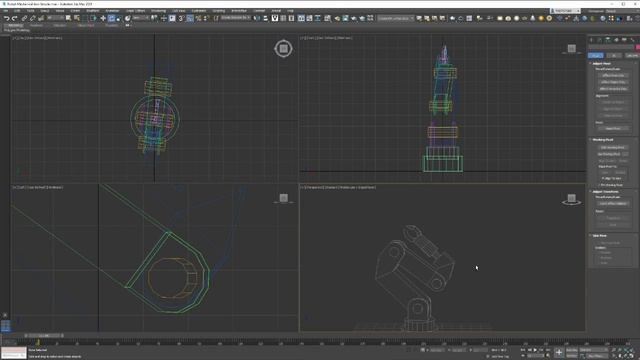Click the Redo arrow icon
Screen dimensions: 640x360
pyautogui.click(x=14, y=18)
